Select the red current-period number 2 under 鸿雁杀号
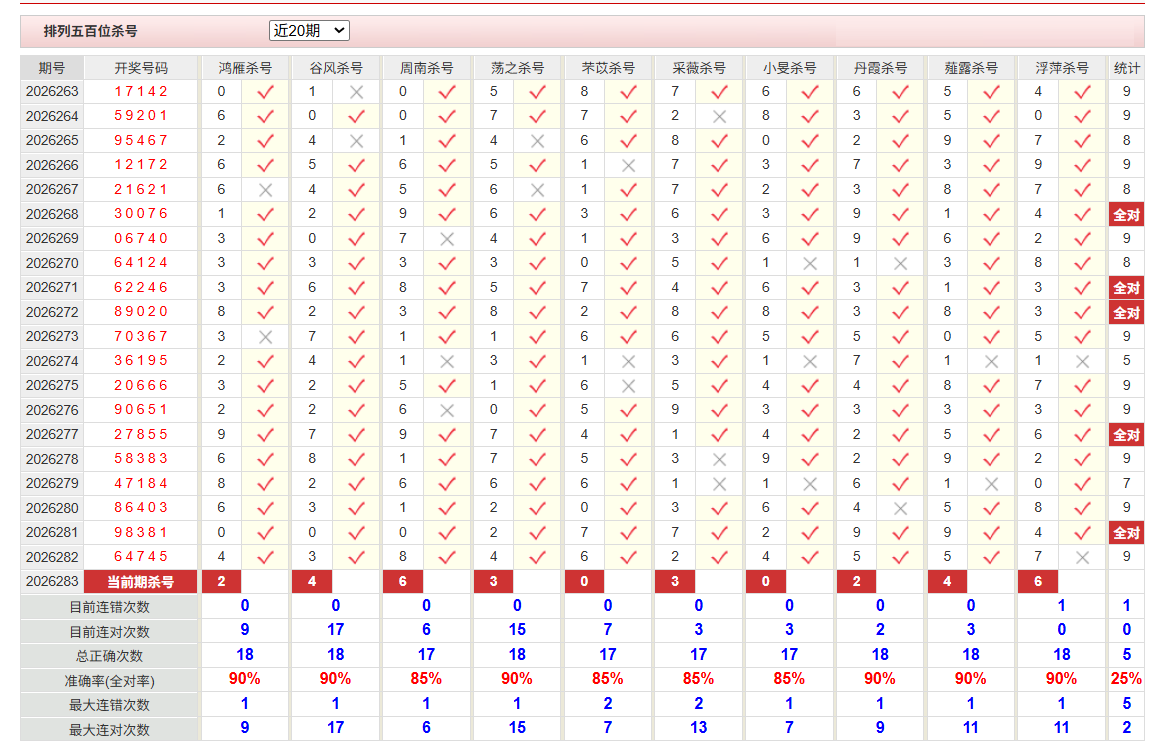Screen dimensions: 1157x754 point(221,581)
